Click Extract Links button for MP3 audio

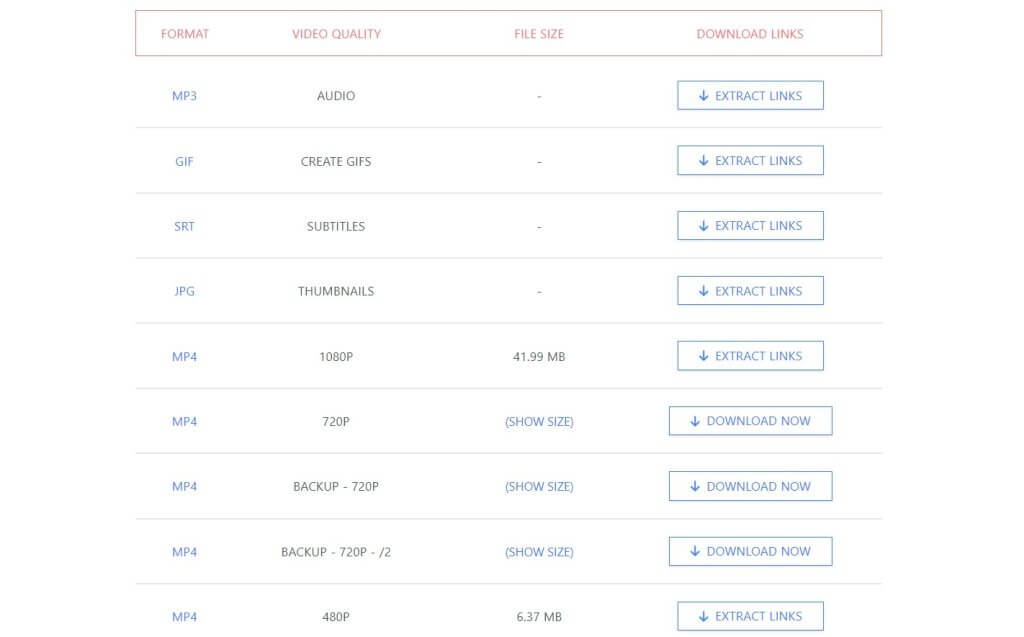(x=750, y=96)
